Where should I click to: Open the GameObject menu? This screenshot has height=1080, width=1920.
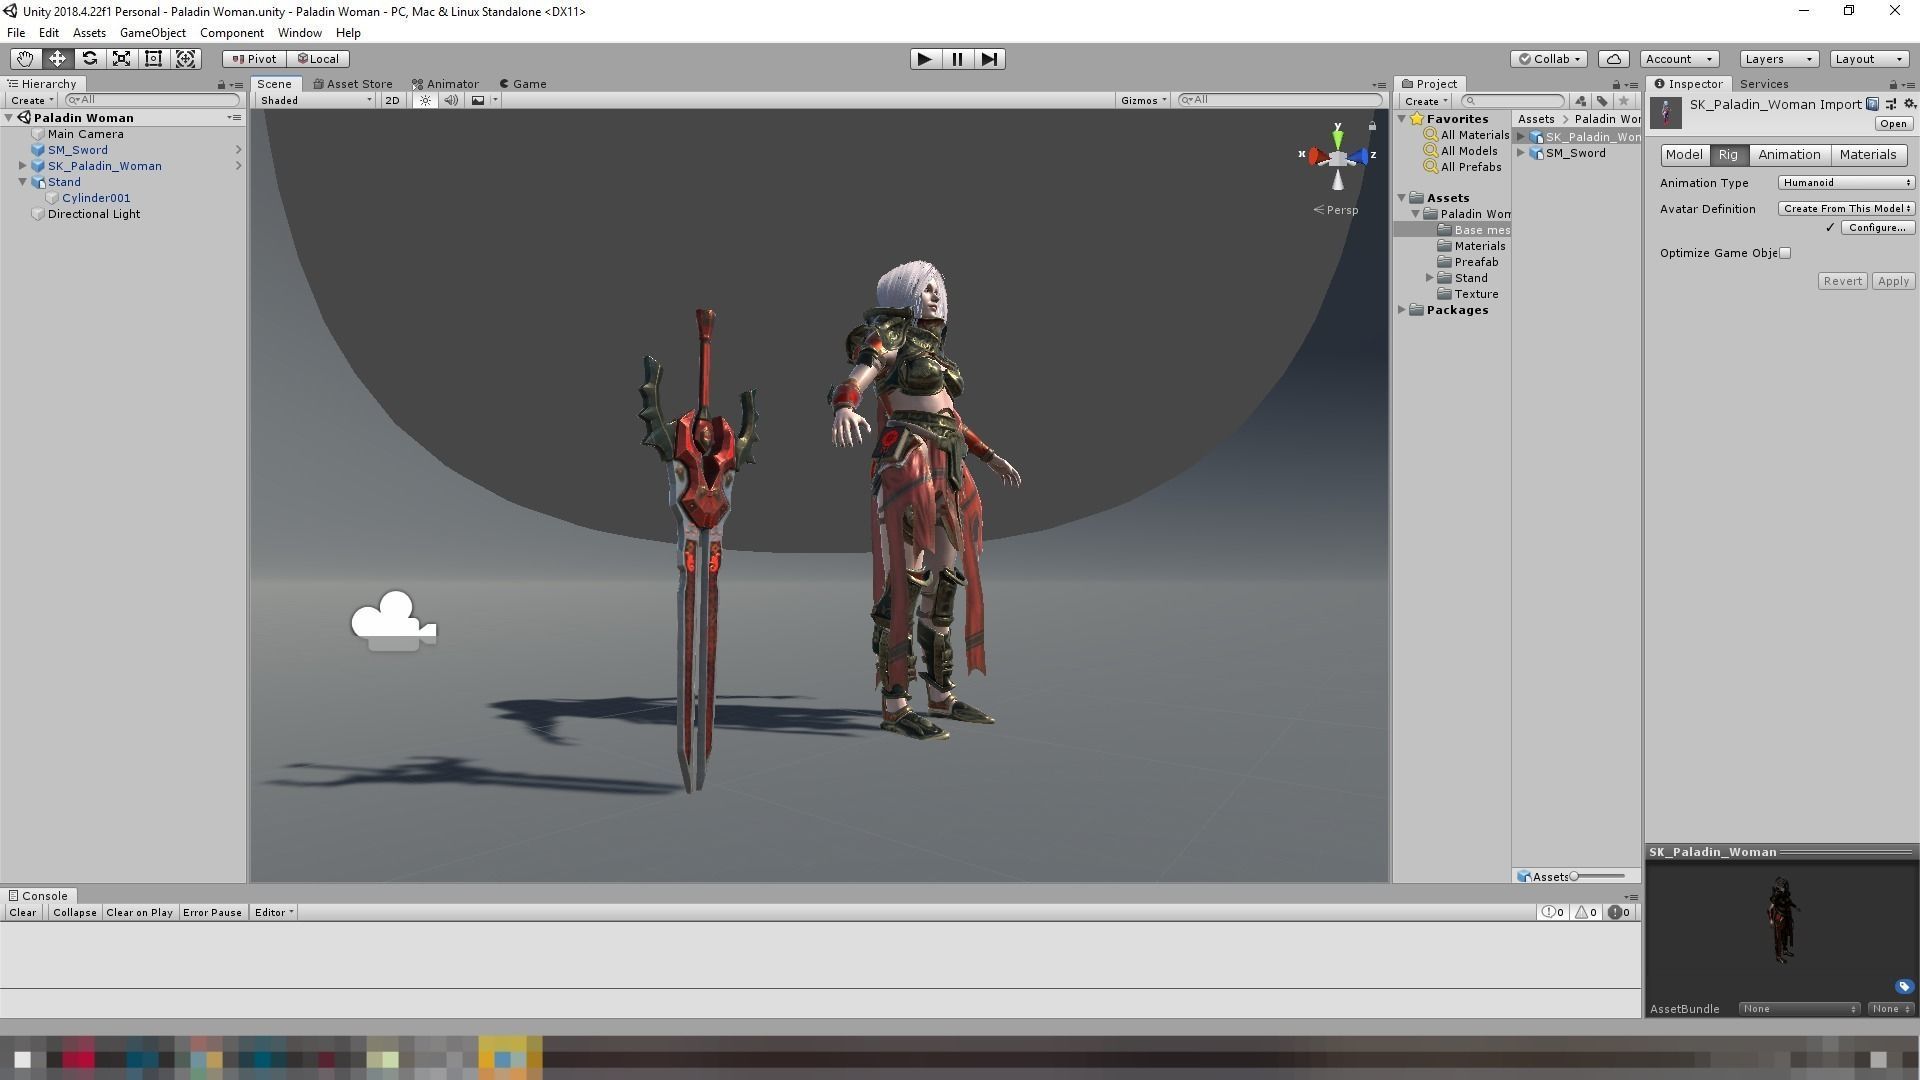pyautogui.click(x=152, y=32)
